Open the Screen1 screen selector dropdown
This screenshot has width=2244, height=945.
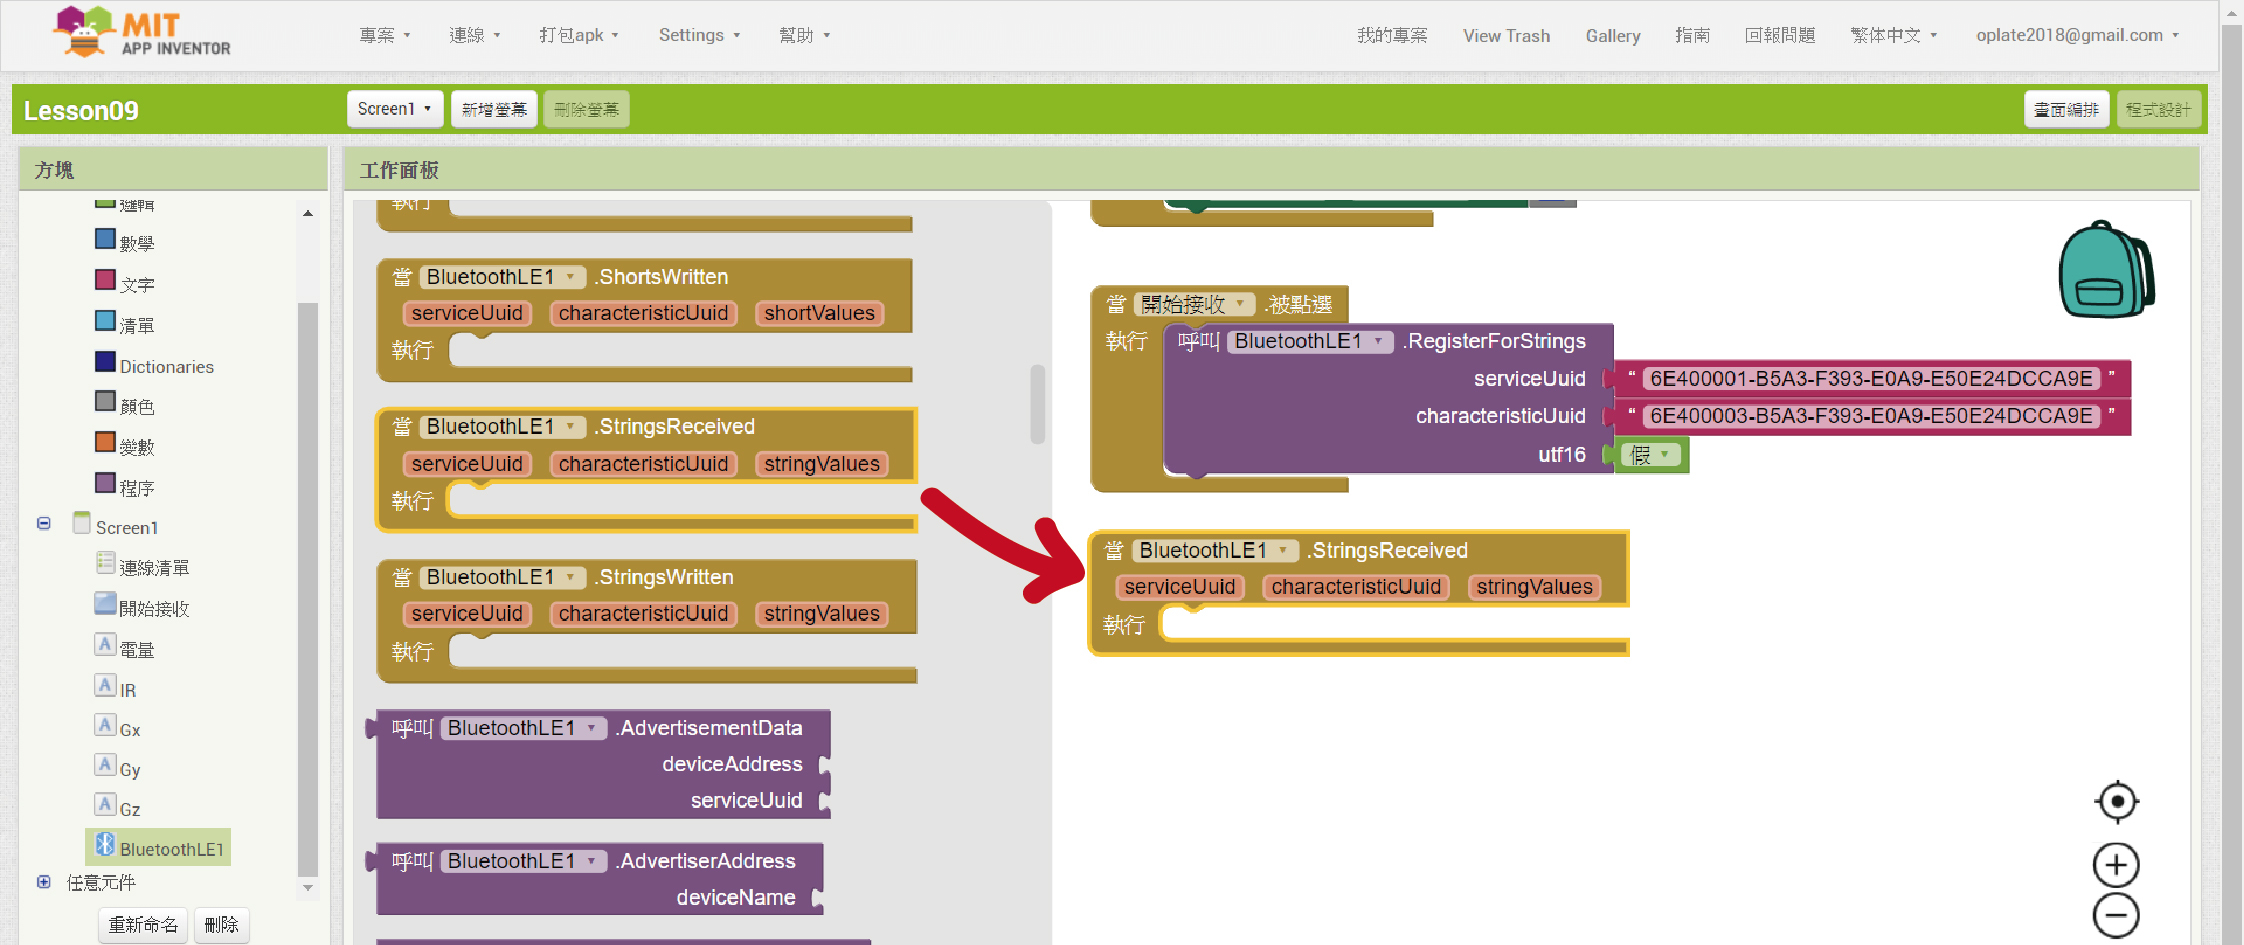point(394,109)
